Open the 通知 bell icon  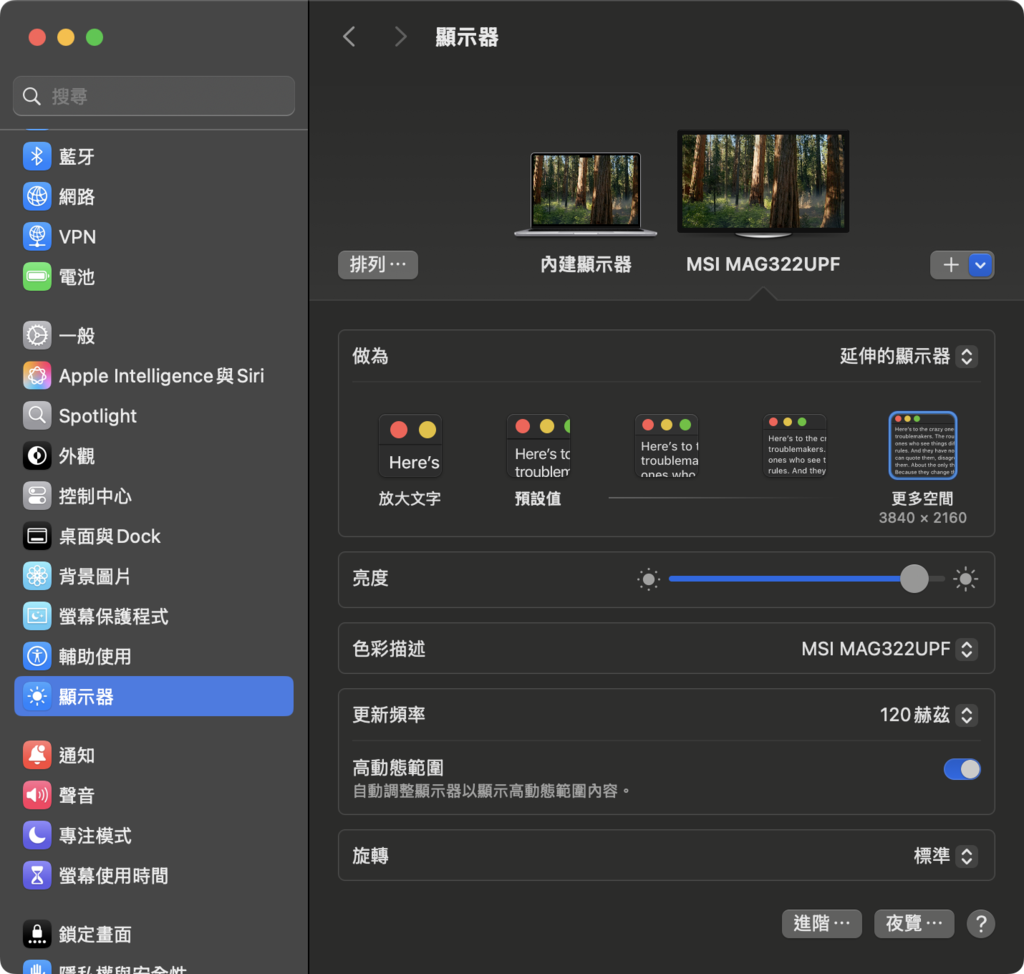(x=37, y=755)
